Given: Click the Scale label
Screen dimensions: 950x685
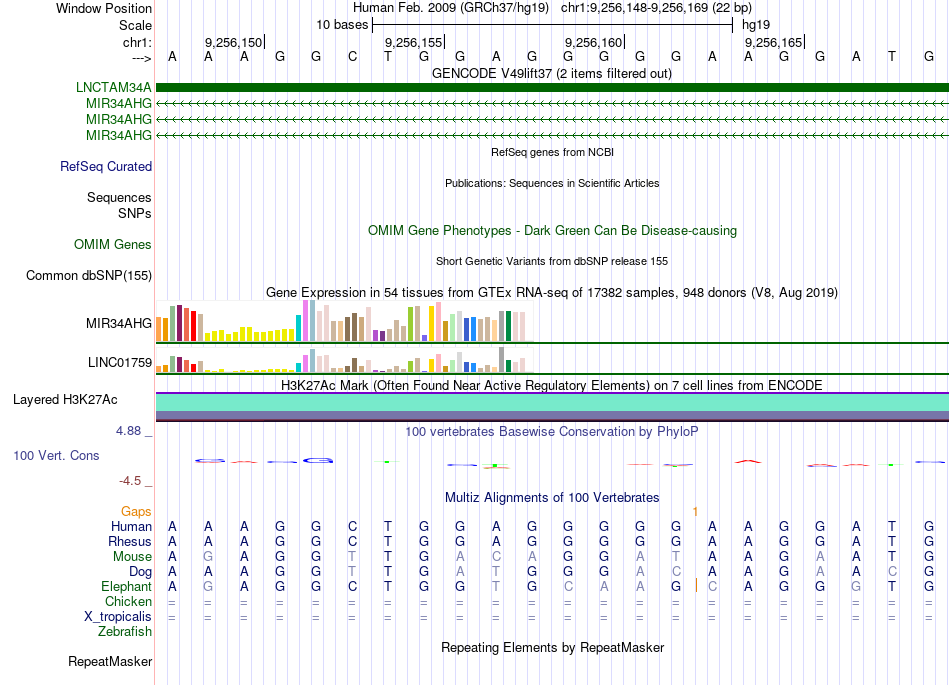Looking at the screenshot, I should click(135, 25).
